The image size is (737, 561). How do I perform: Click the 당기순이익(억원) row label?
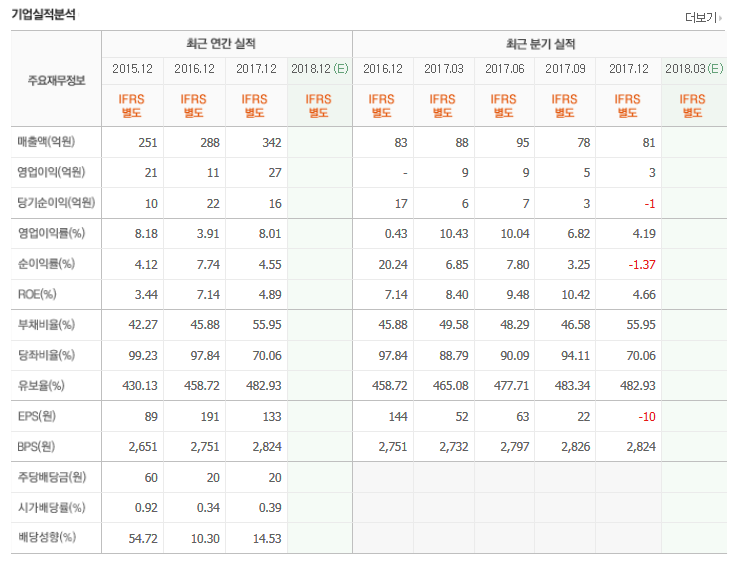pyautogui.click(x=56, y=203)
